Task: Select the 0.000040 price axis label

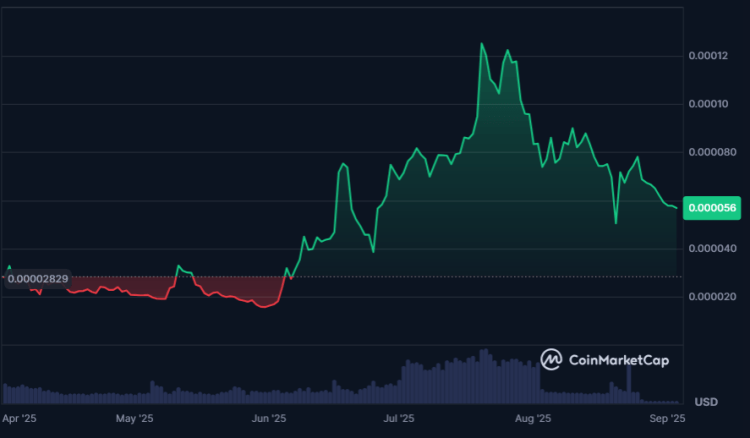Action: pyautogui.click(x=712, y=249)
